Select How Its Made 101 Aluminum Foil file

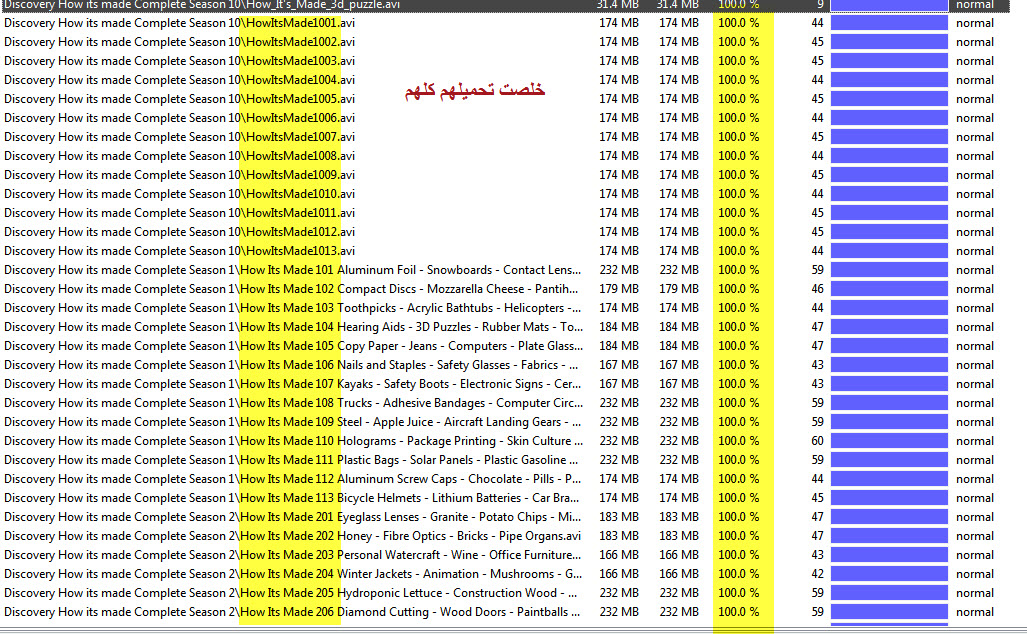[x=293, y=270]
